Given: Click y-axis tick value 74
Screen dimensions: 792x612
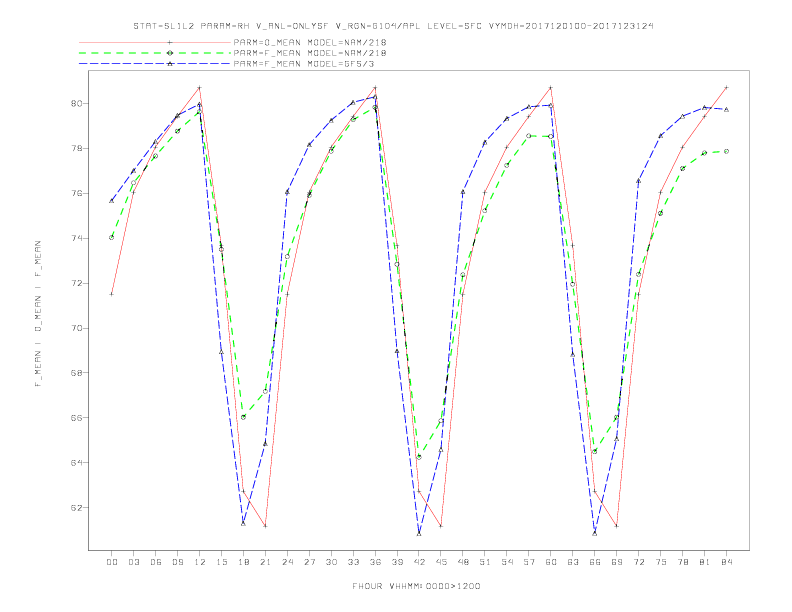Looking at the screenshot, I should click(x=76, y=238).
